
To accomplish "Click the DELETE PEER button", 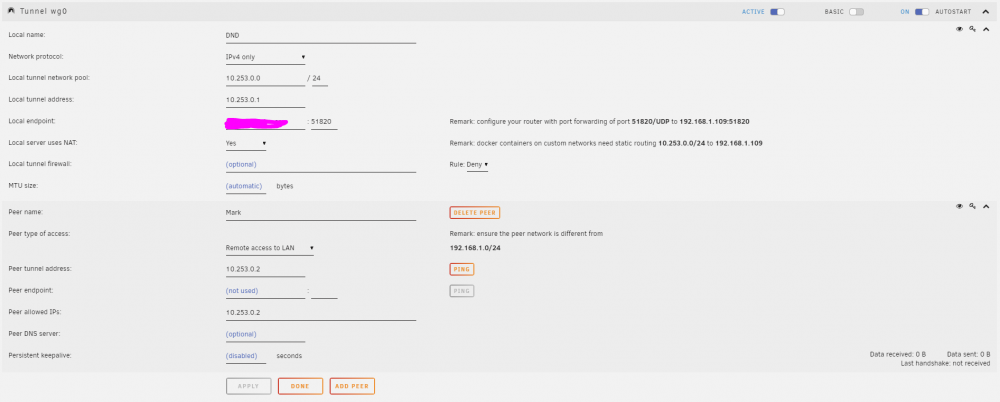I will (x=474, y=212).
